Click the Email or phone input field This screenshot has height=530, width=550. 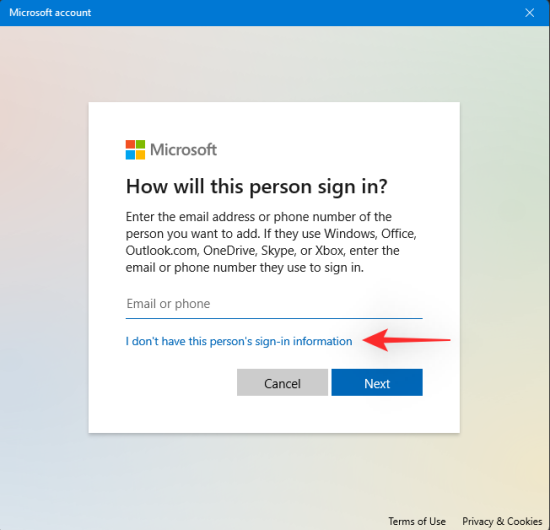pos(274,304)
